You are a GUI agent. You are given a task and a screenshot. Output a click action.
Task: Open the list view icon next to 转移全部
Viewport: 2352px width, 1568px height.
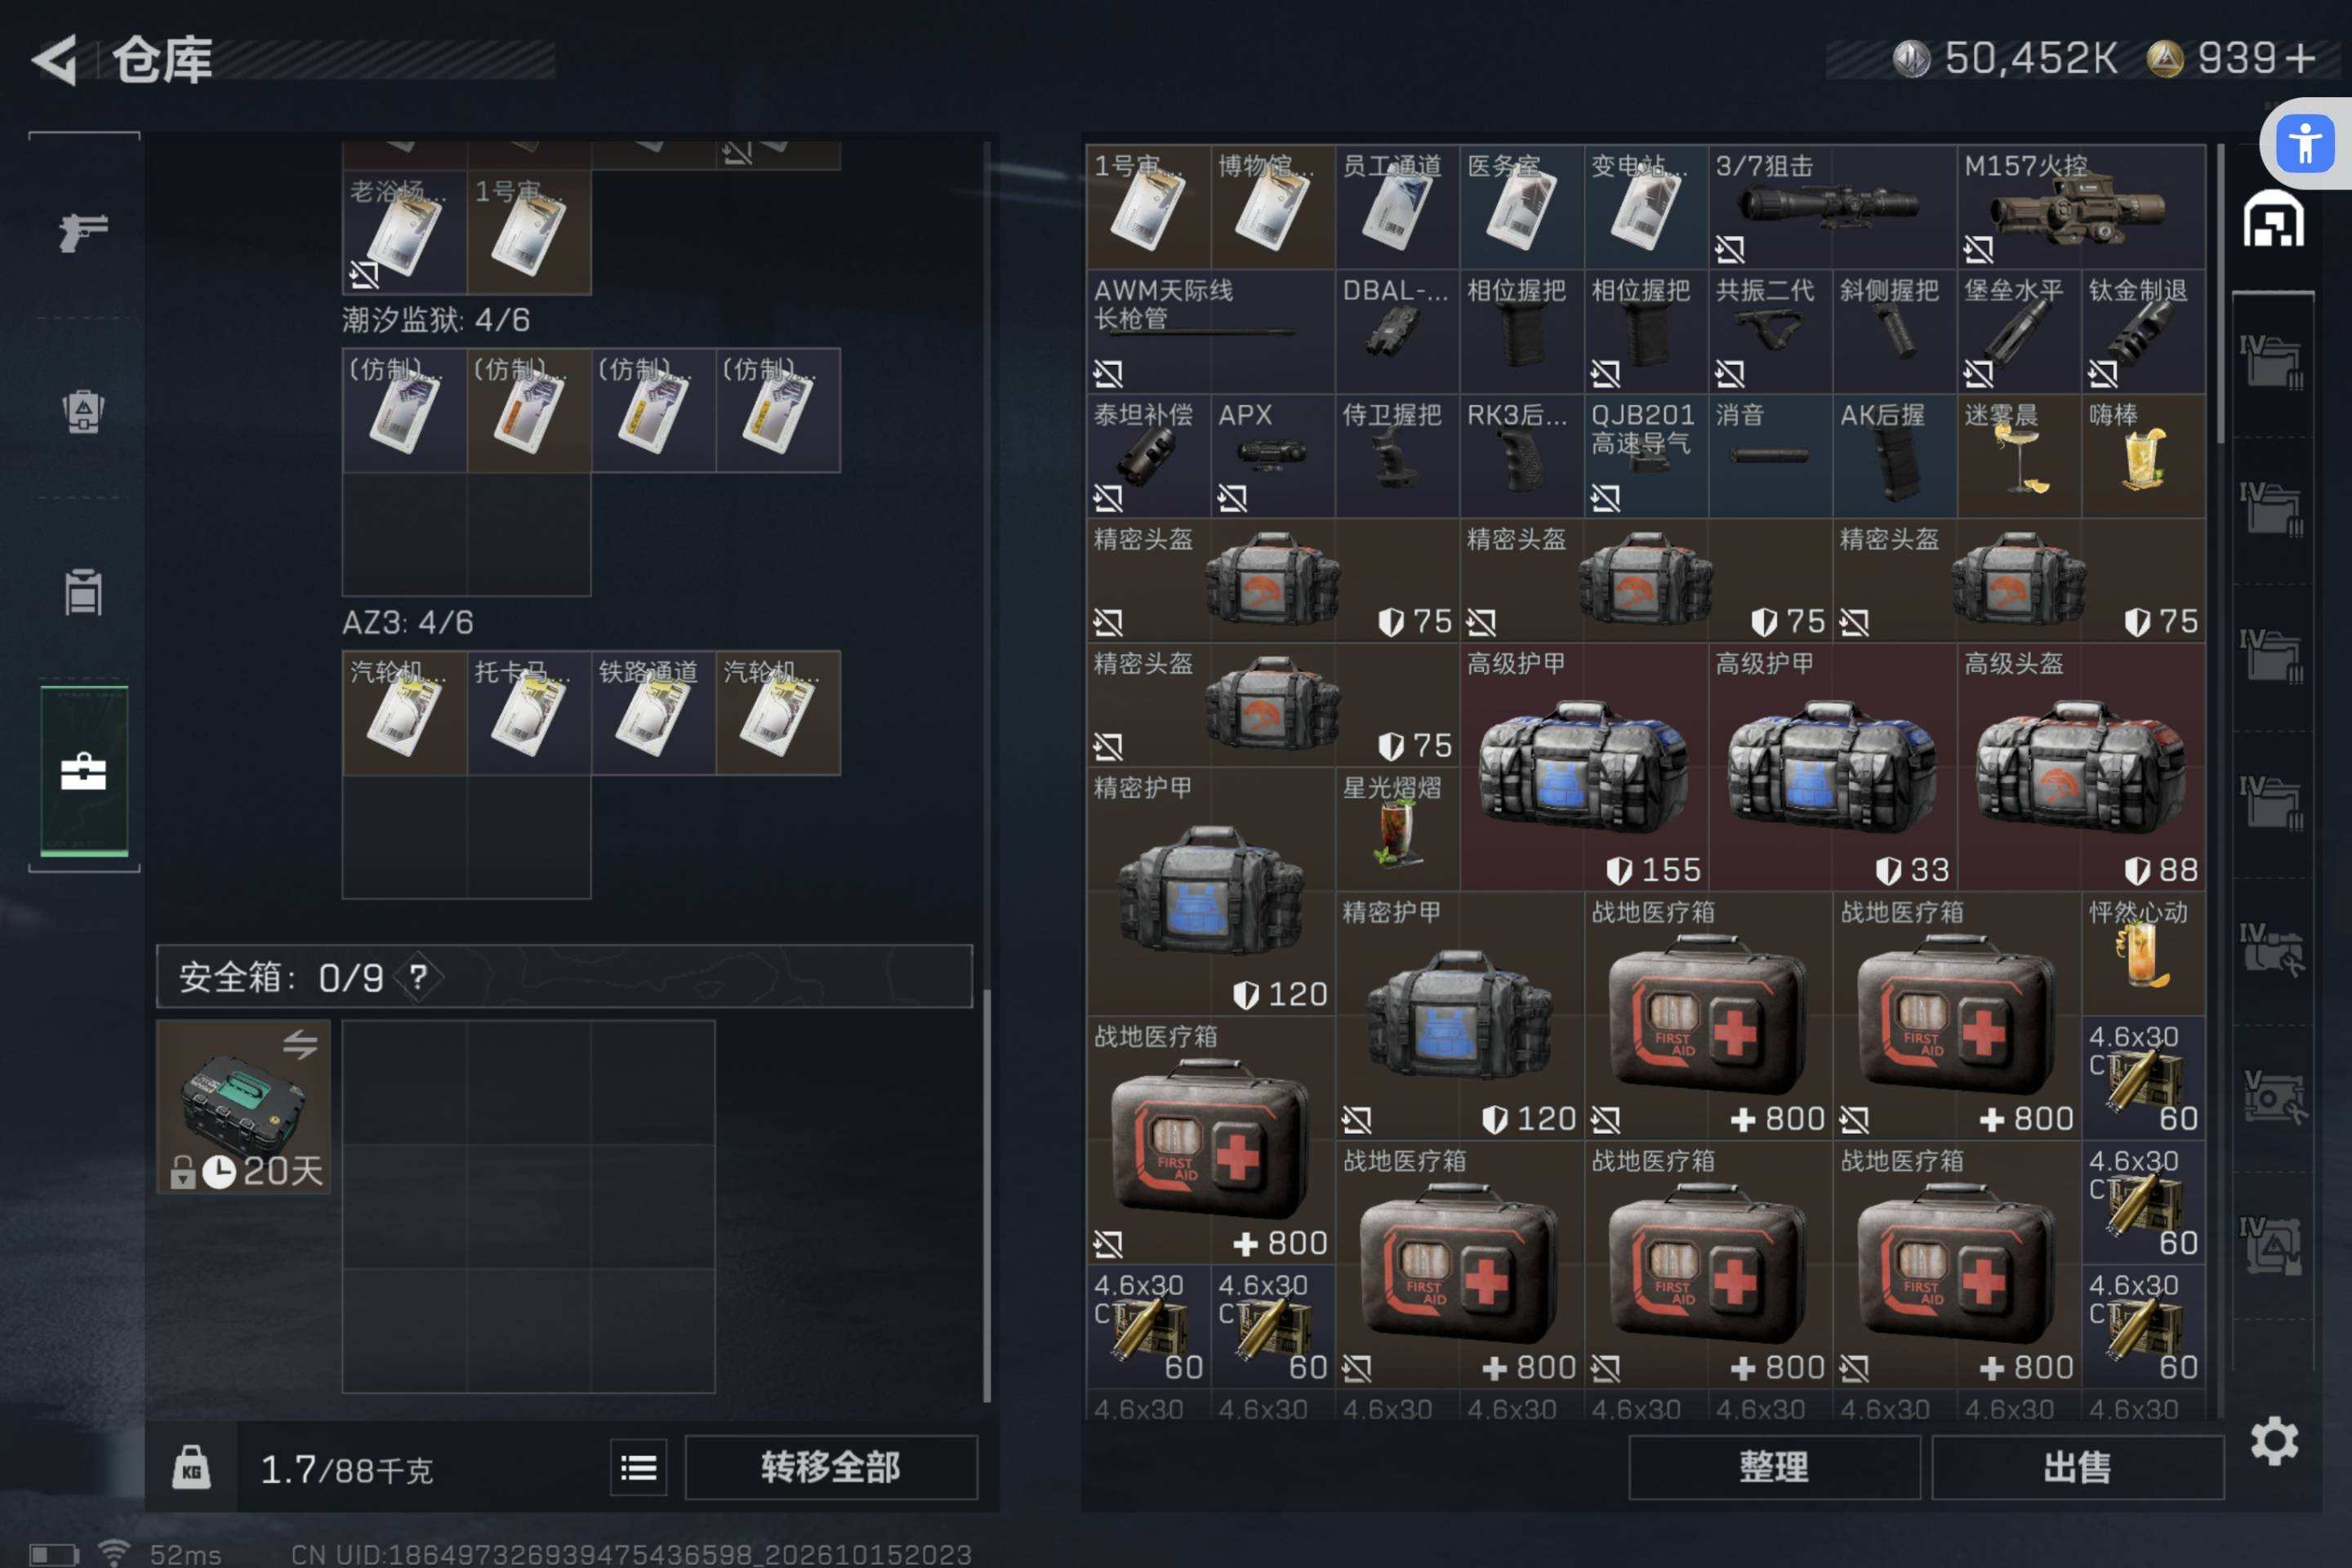pyautogui.click(x=639, y=1467)
